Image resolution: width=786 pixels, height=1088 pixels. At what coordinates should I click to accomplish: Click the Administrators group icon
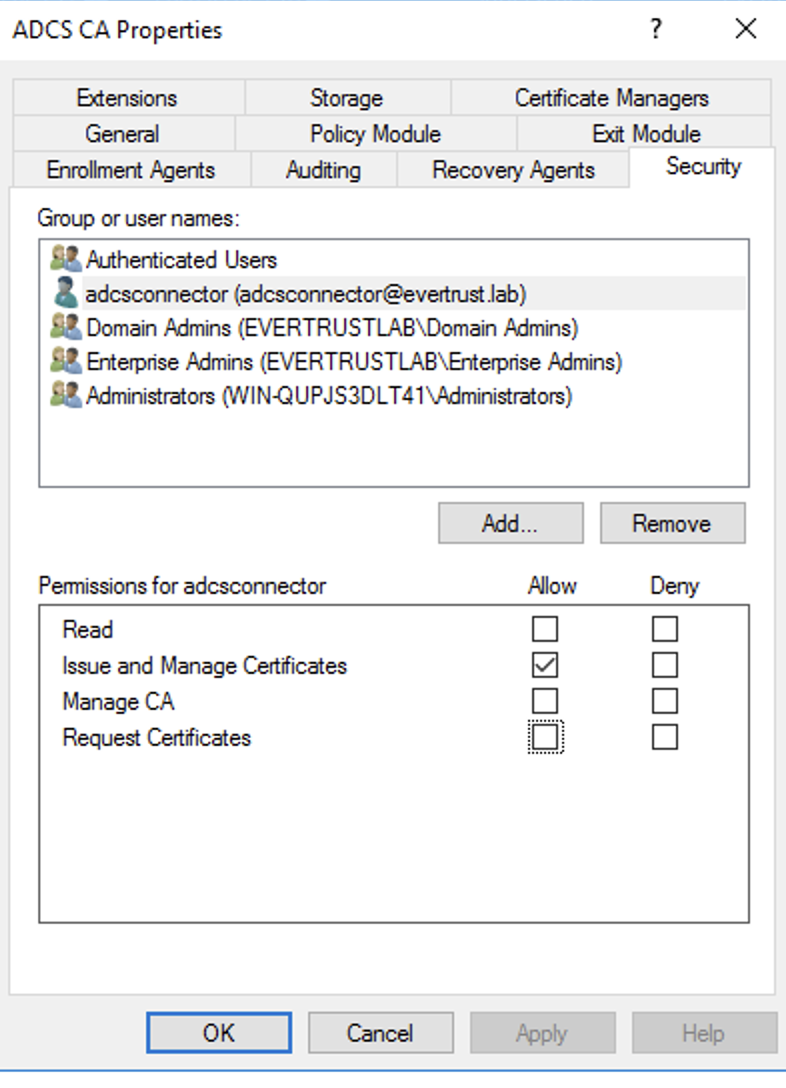pos(66,395)
